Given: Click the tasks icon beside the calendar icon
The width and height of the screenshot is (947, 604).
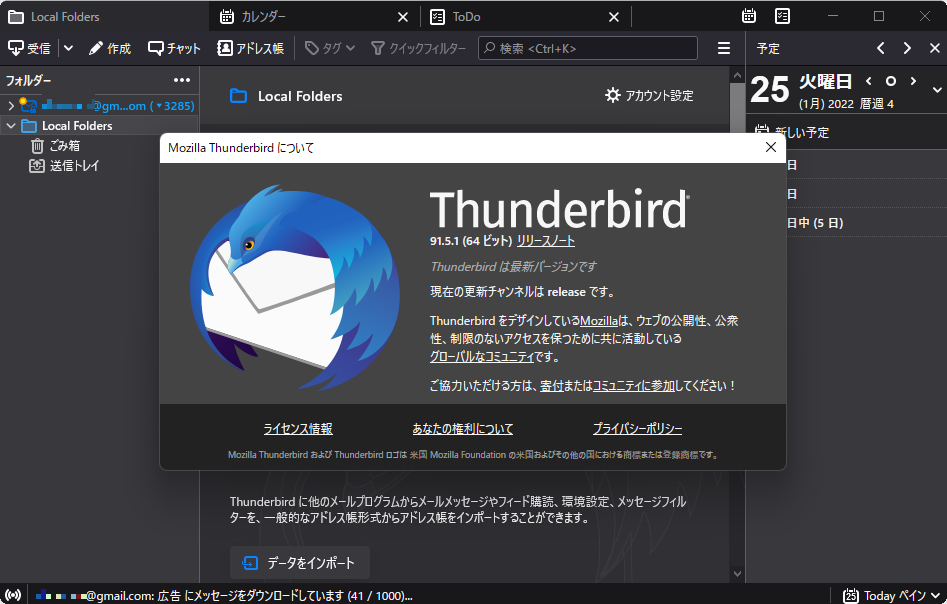Looking at the screenshot, I should pos(782,16).
